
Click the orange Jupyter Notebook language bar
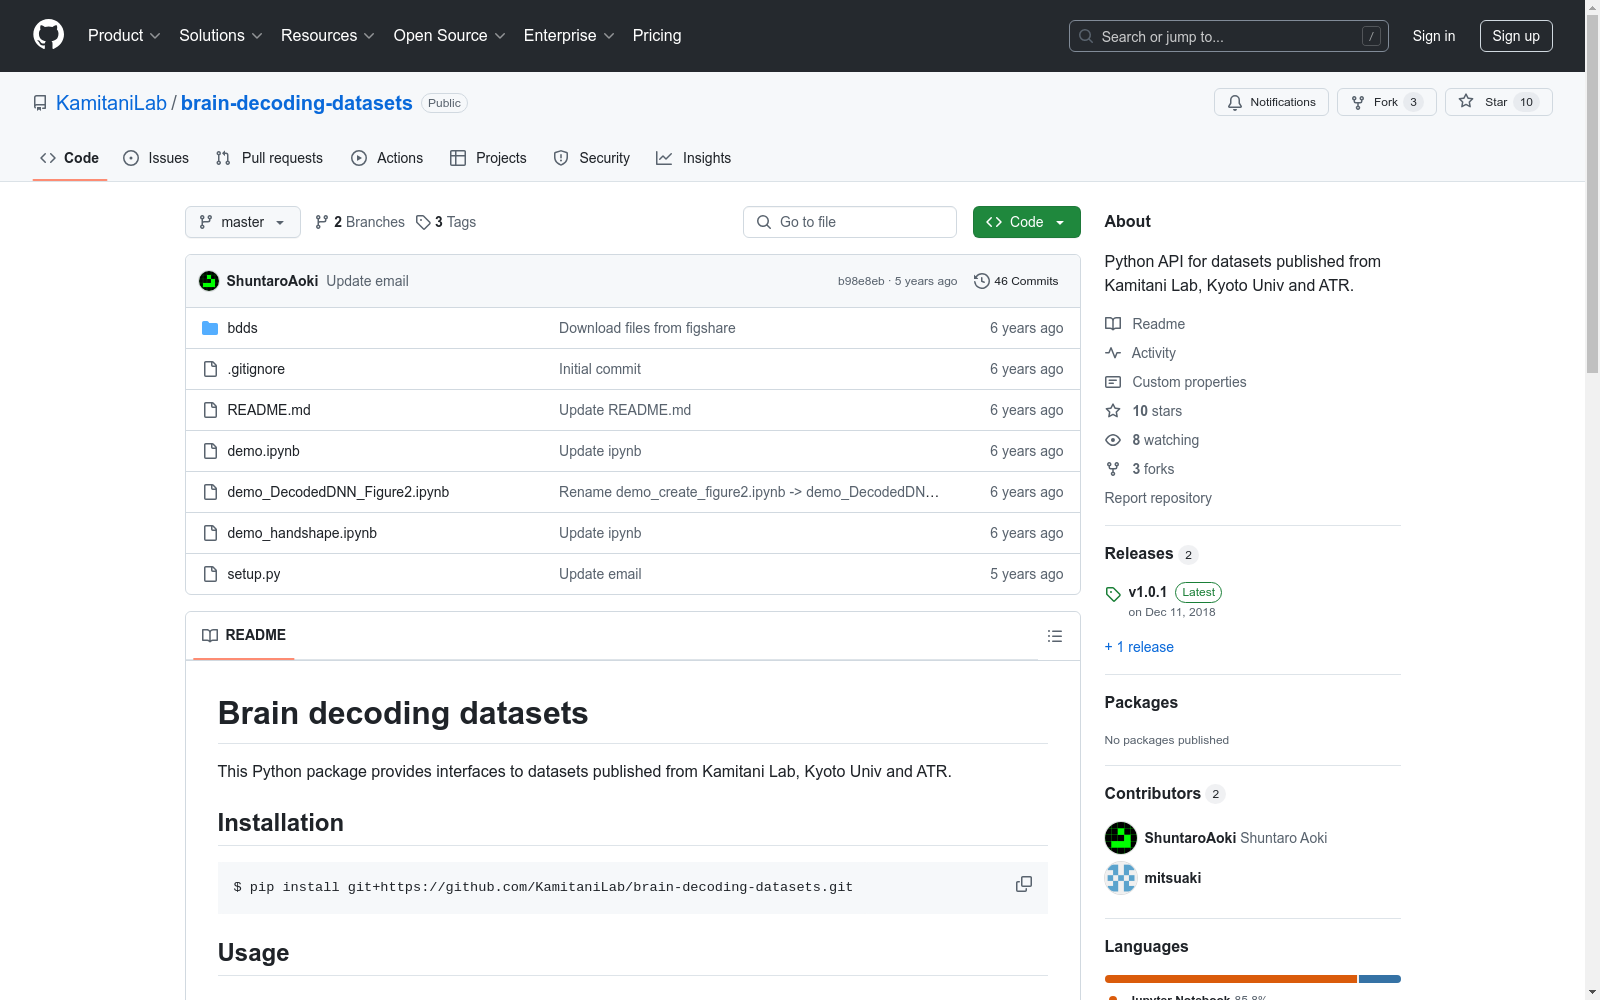pos(1230,979)
